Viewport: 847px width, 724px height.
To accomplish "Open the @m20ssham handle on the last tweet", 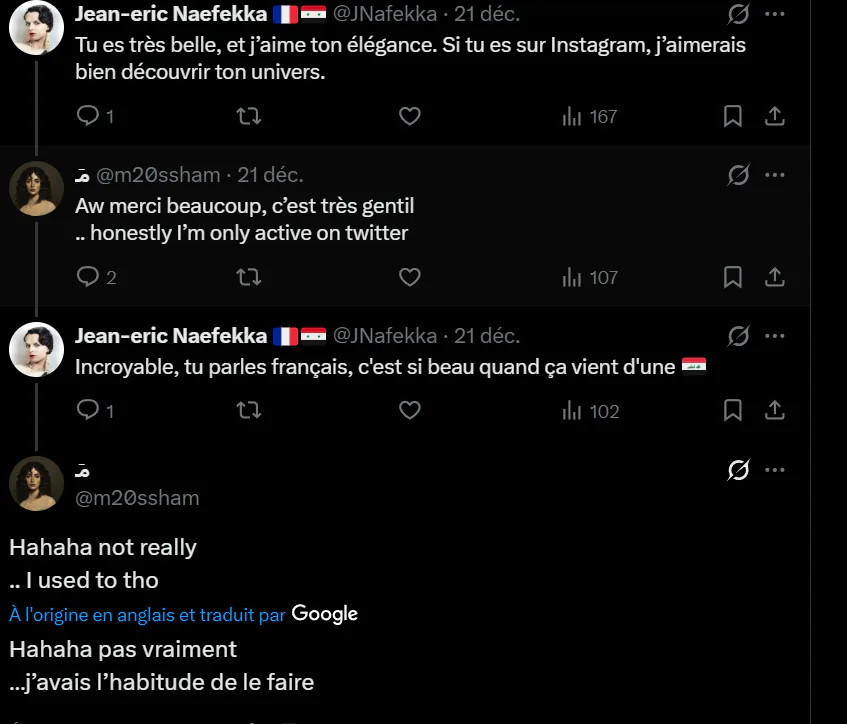I will [137, 498].
